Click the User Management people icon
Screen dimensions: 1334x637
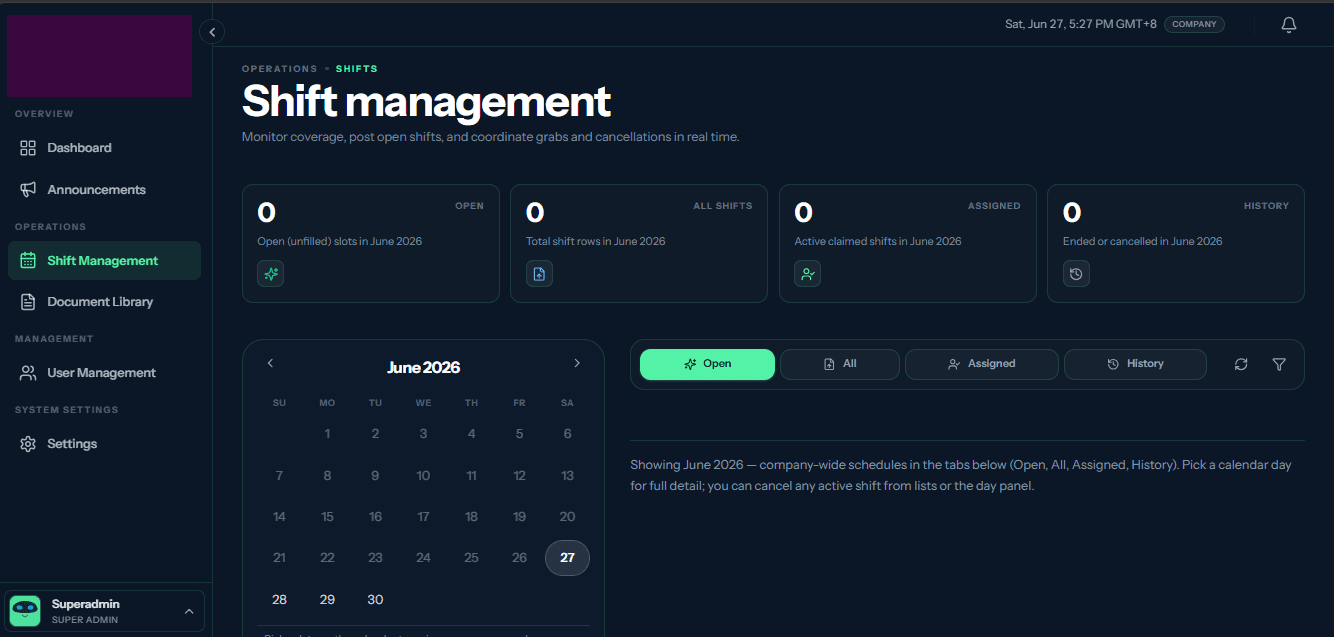click(x=28, y=373)
